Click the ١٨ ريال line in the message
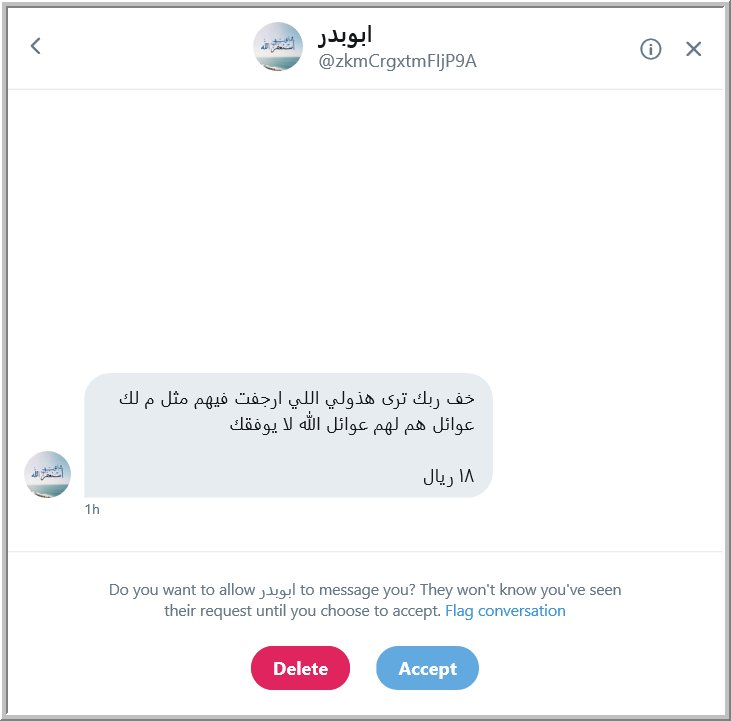 tap(448, 476)
